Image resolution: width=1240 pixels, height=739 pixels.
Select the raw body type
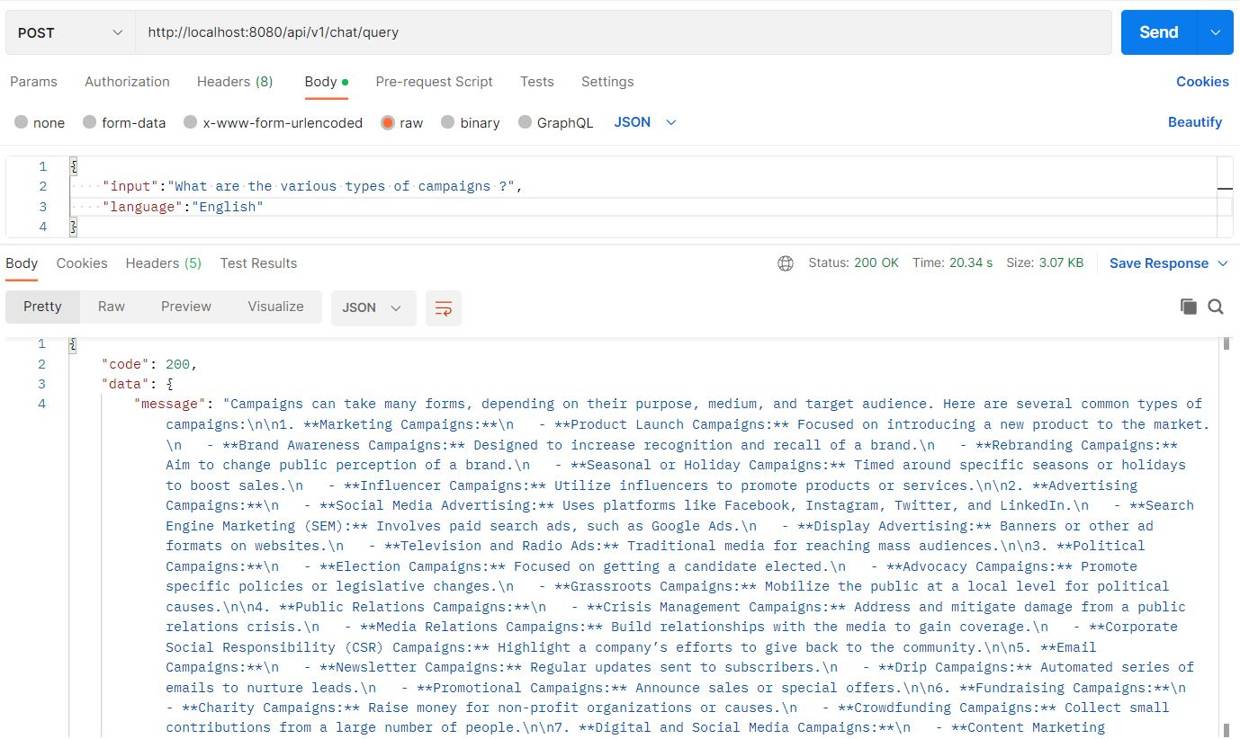coord(402,122)
